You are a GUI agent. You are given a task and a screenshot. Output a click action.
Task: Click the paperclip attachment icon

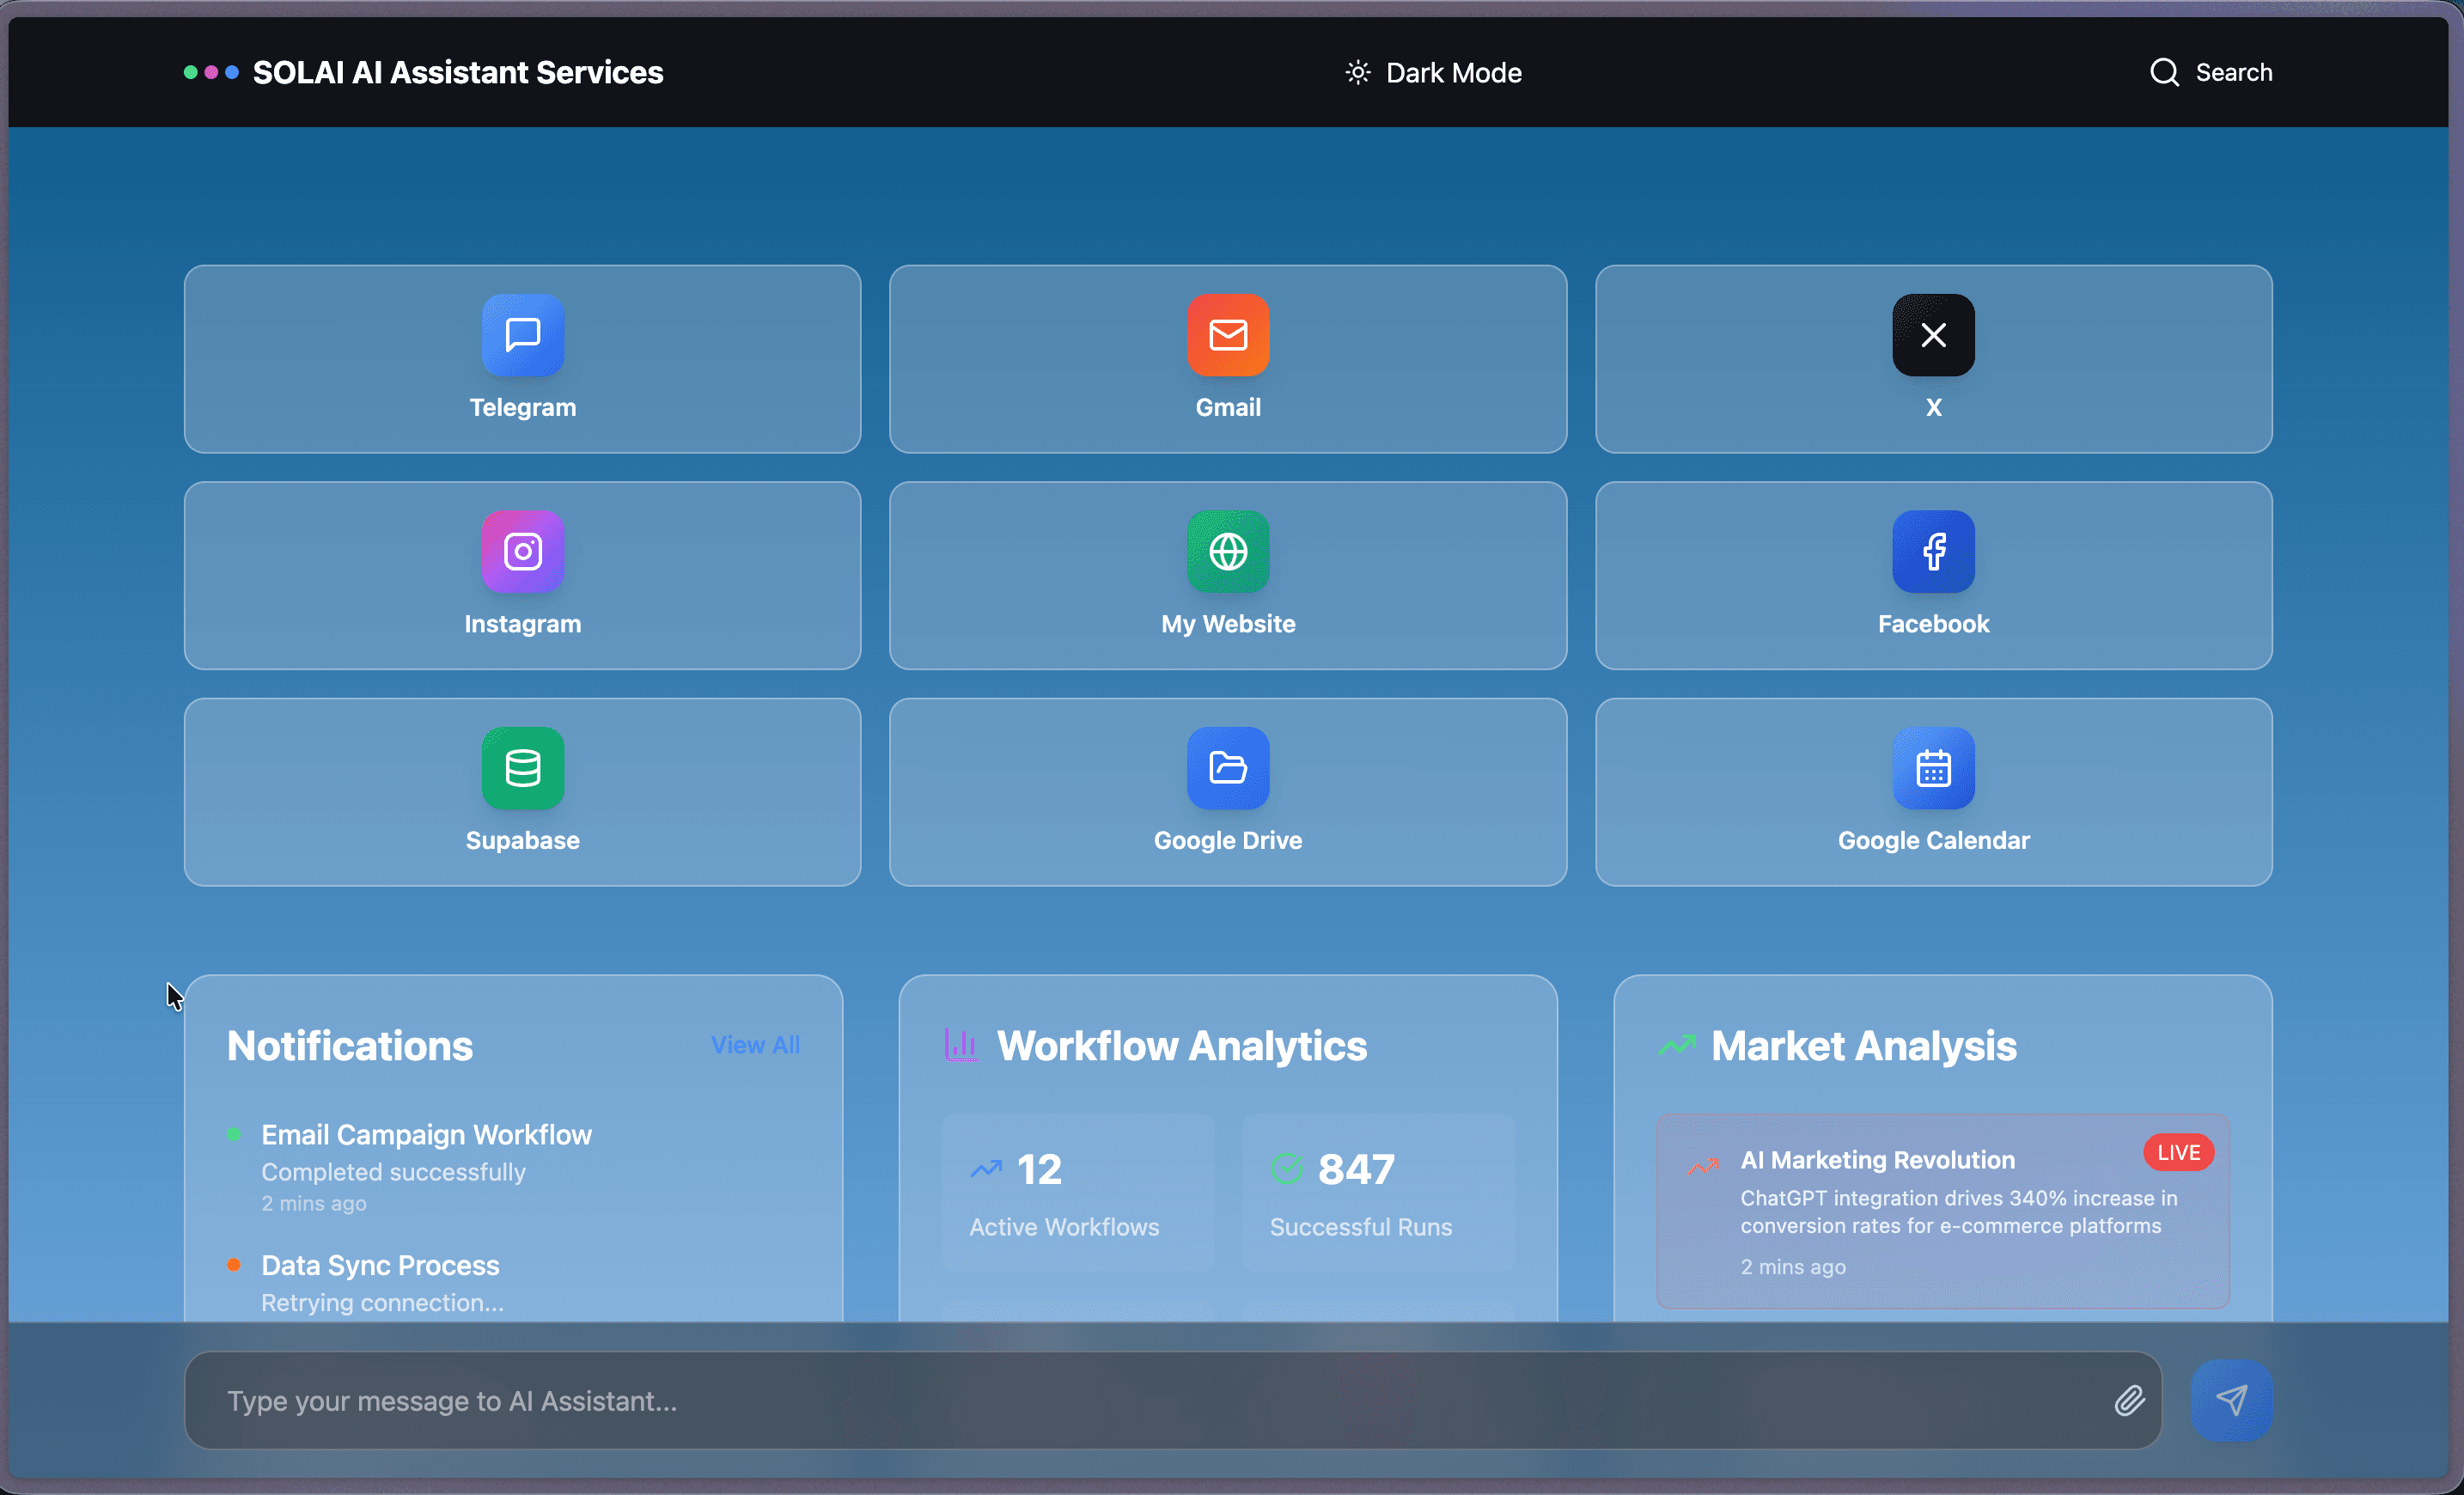2129,1400
